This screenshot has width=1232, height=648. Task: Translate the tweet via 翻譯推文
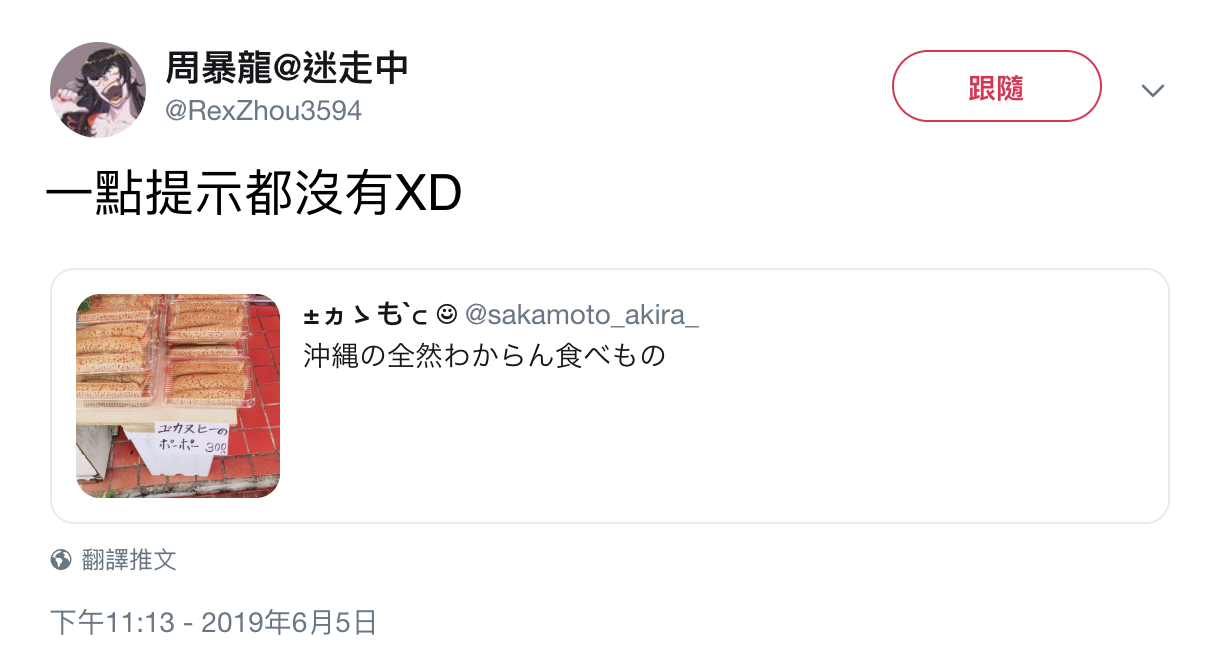[129, 560]
